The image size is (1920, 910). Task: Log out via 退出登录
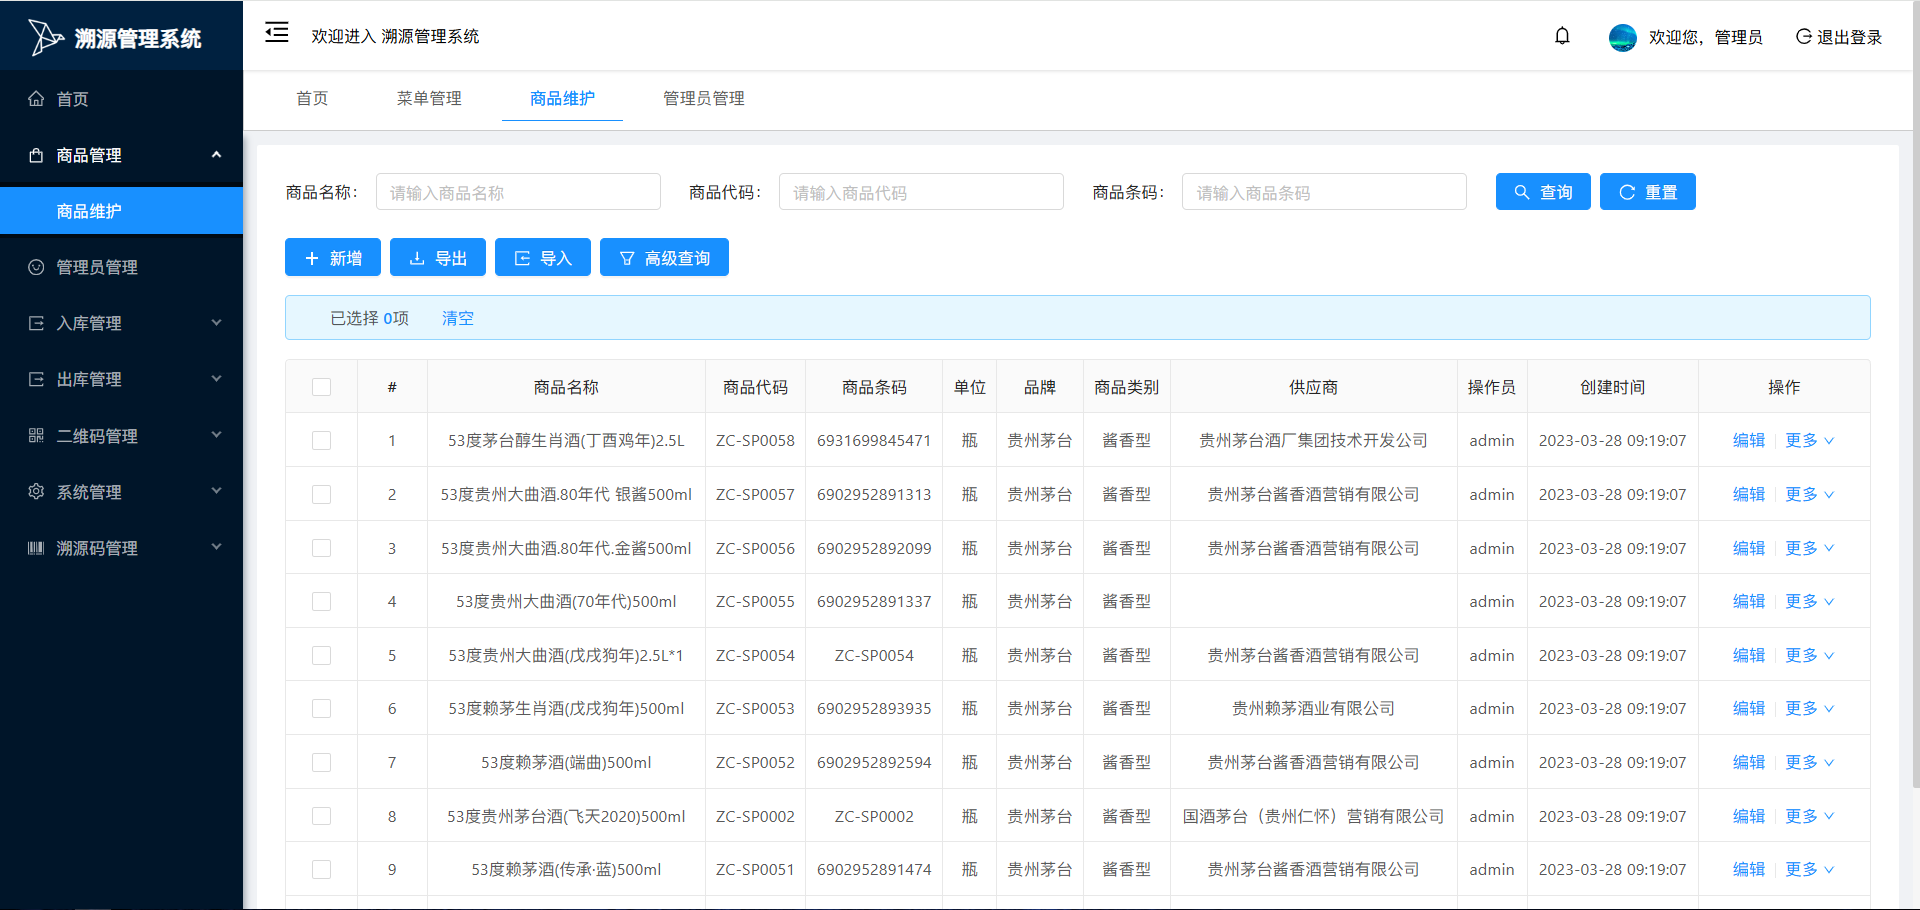(1839, 37)
